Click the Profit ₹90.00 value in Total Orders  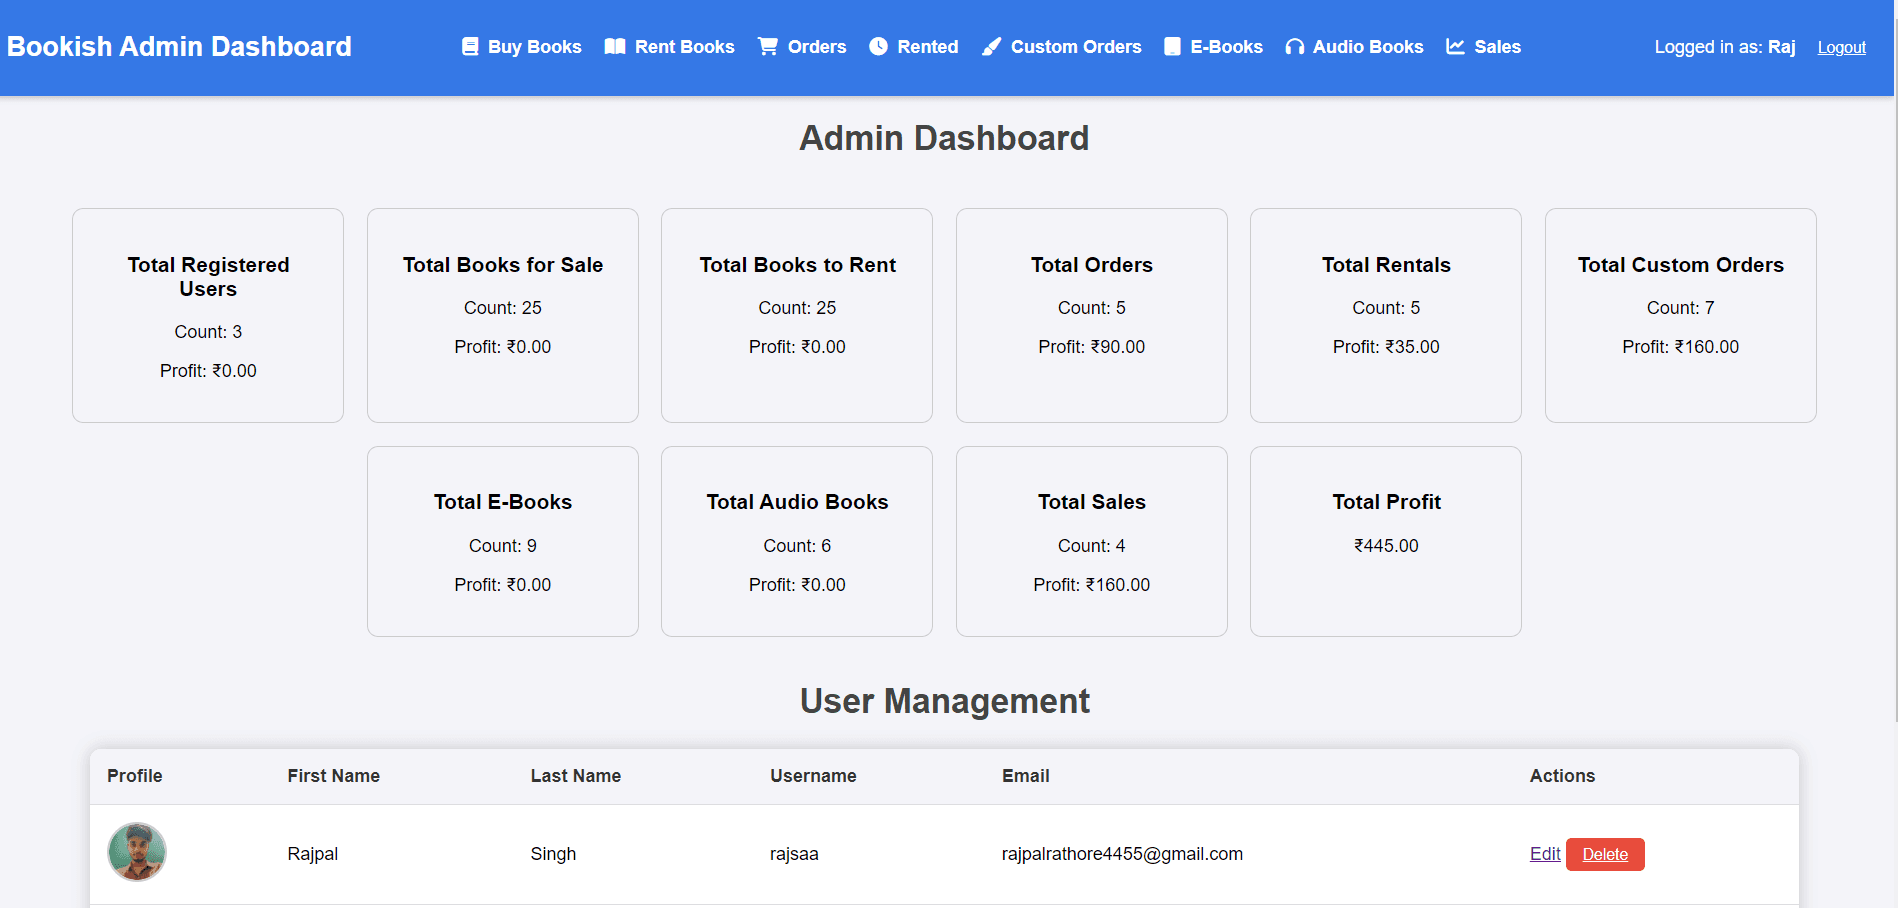pyautogui.click(x=1092, y=347)
